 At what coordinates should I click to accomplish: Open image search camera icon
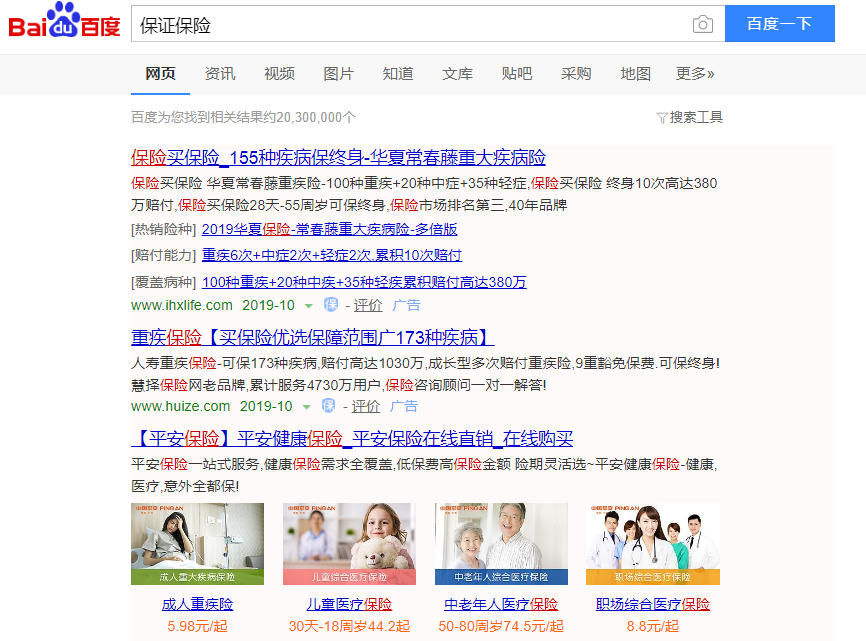click(703, 24)
